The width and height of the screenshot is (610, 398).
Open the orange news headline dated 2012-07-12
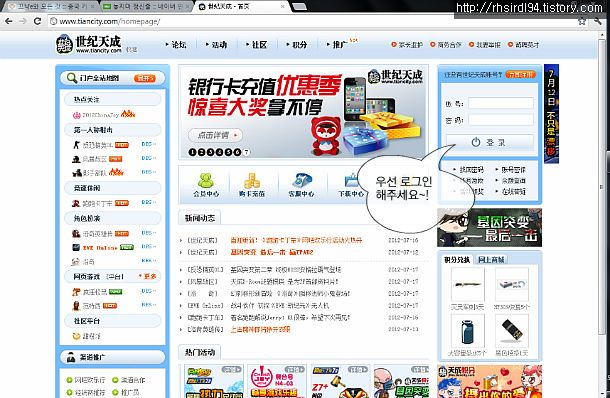tap(272, 252)
